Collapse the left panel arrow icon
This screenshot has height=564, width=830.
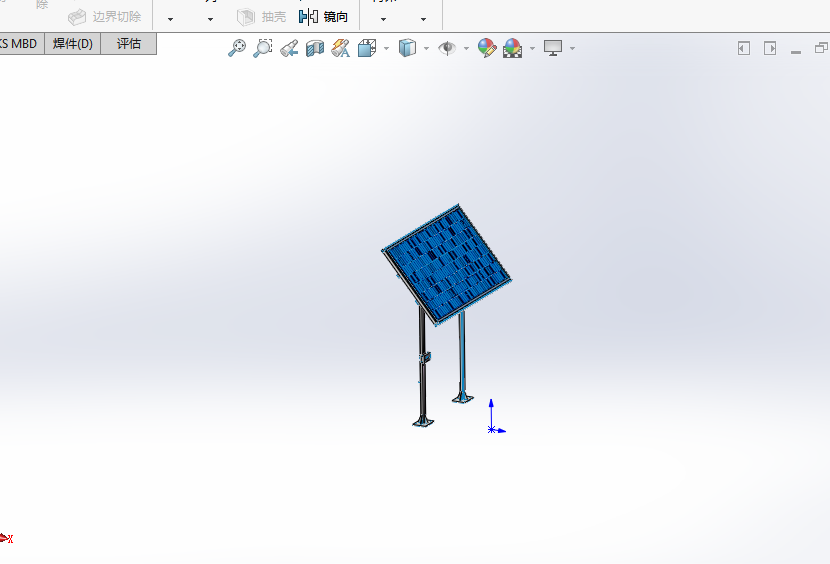coord(744,48)
